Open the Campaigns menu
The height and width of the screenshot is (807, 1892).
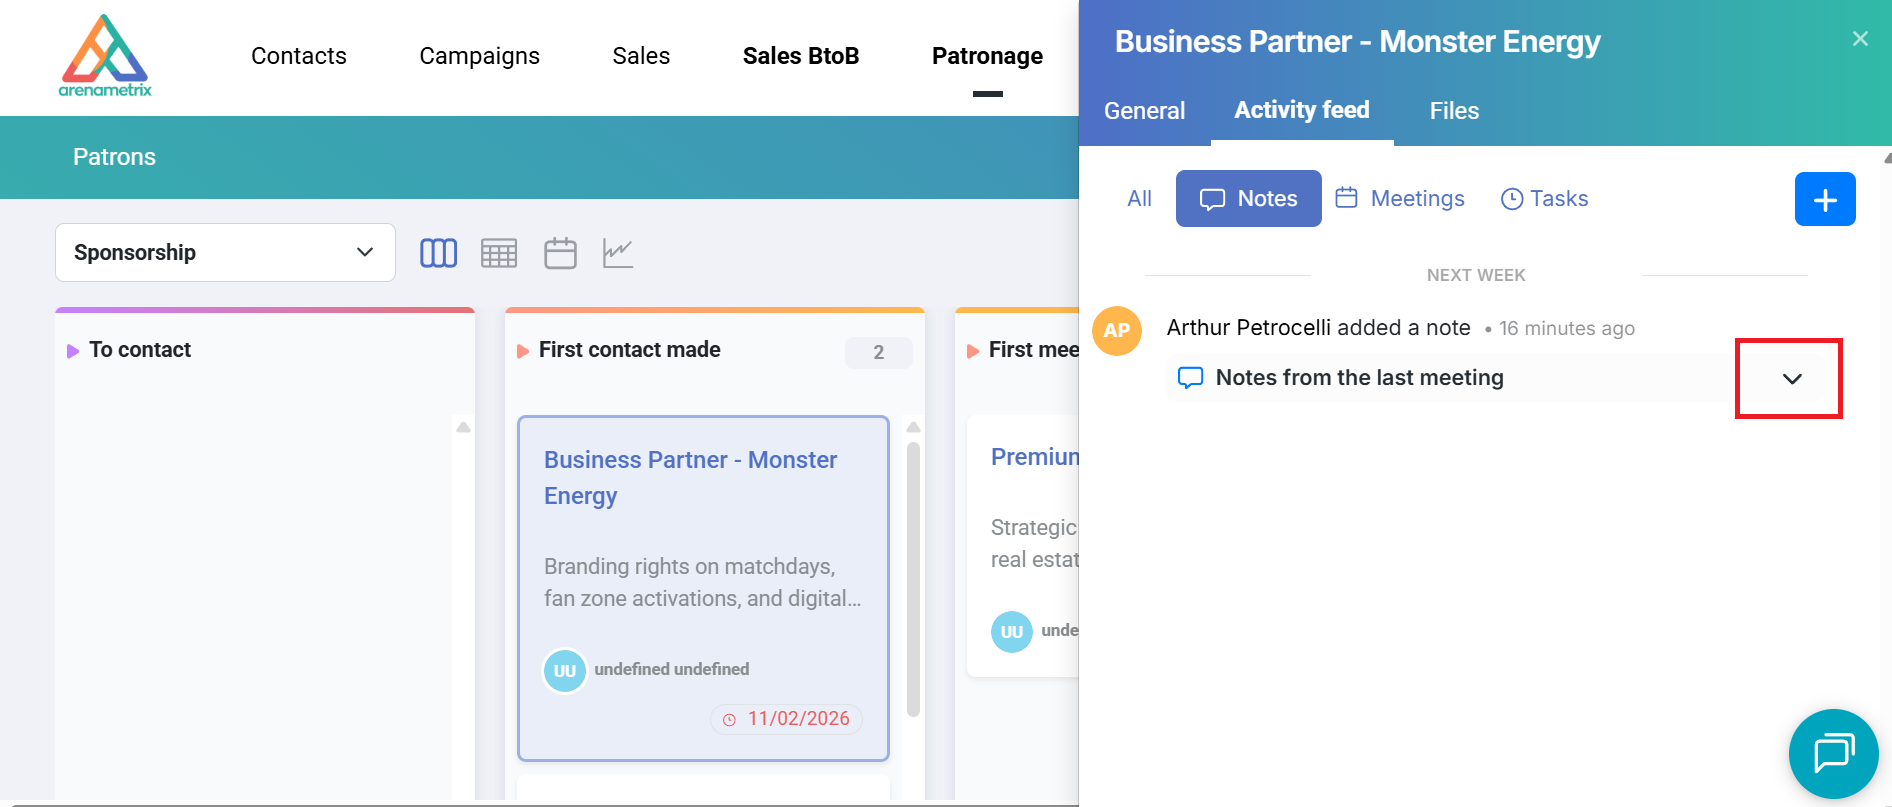[x=479, y=56]
